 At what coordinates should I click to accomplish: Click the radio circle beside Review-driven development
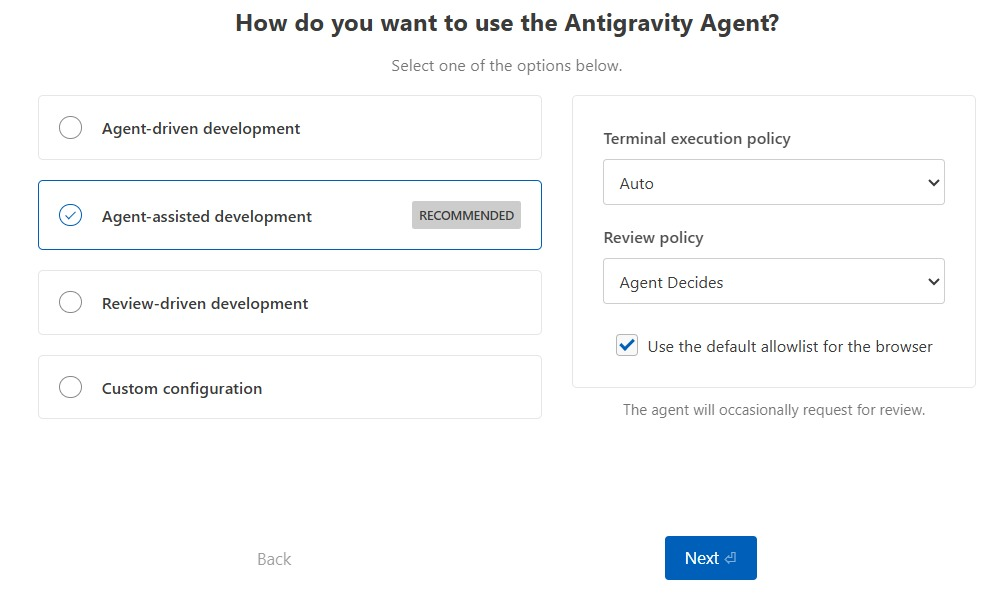70,302
